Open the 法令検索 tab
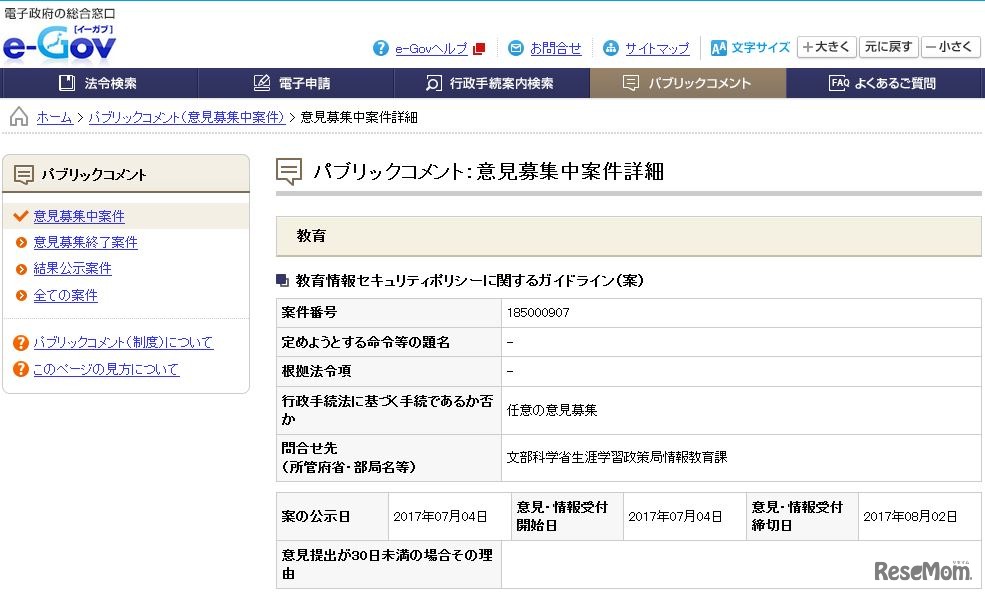 (99, 83)
